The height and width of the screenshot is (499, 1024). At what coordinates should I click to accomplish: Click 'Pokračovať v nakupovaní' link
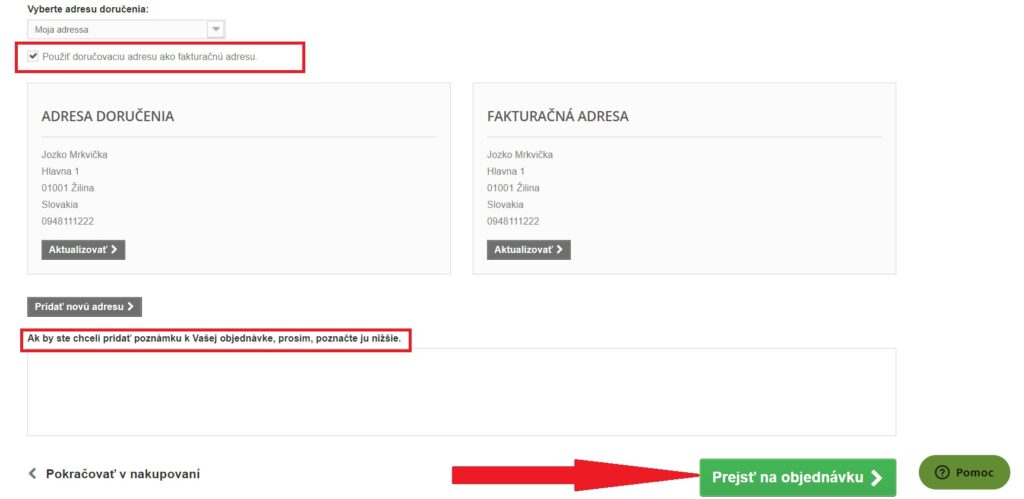tap(123, 474)
